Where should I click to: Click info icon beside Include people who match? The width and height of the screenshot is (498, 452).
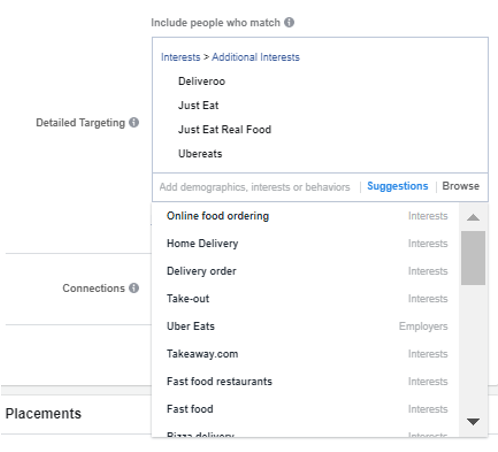(x=289, y=22)
